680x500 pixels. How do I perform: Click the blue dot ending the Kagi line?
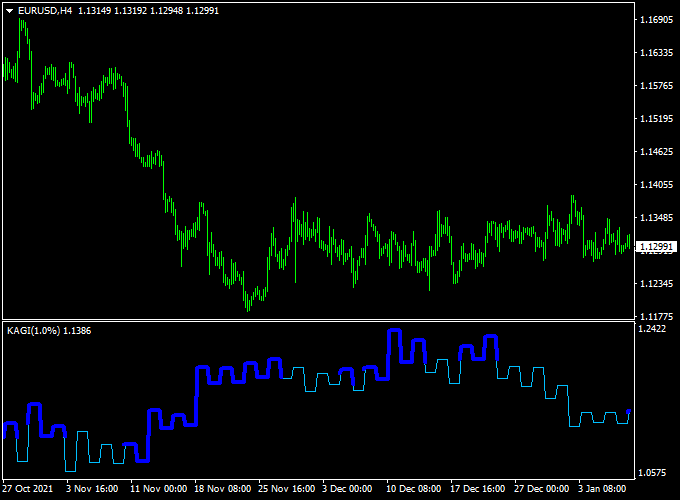[628, 411]
